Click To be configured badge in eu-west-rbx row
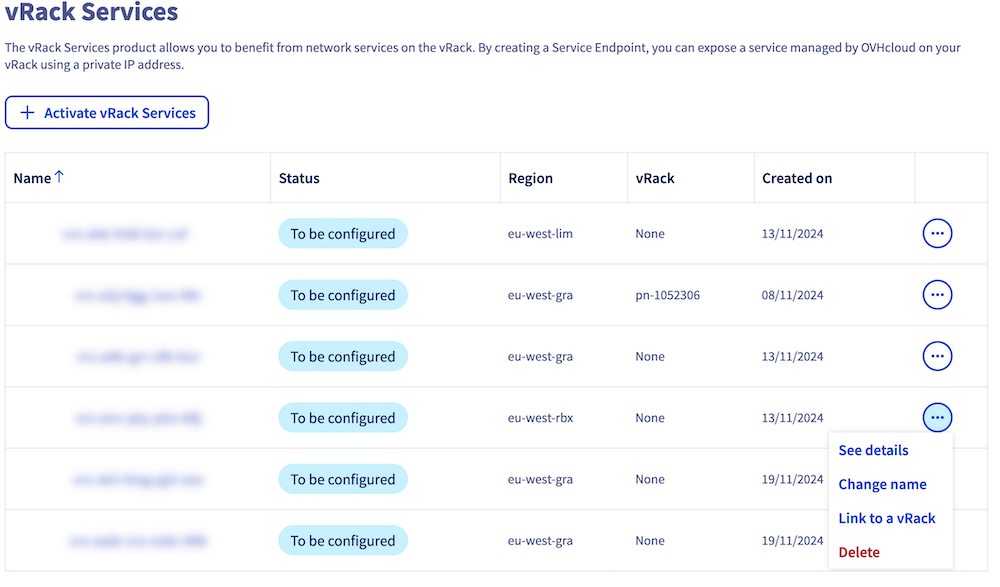The image size is (1000, 587). point(343,418)
